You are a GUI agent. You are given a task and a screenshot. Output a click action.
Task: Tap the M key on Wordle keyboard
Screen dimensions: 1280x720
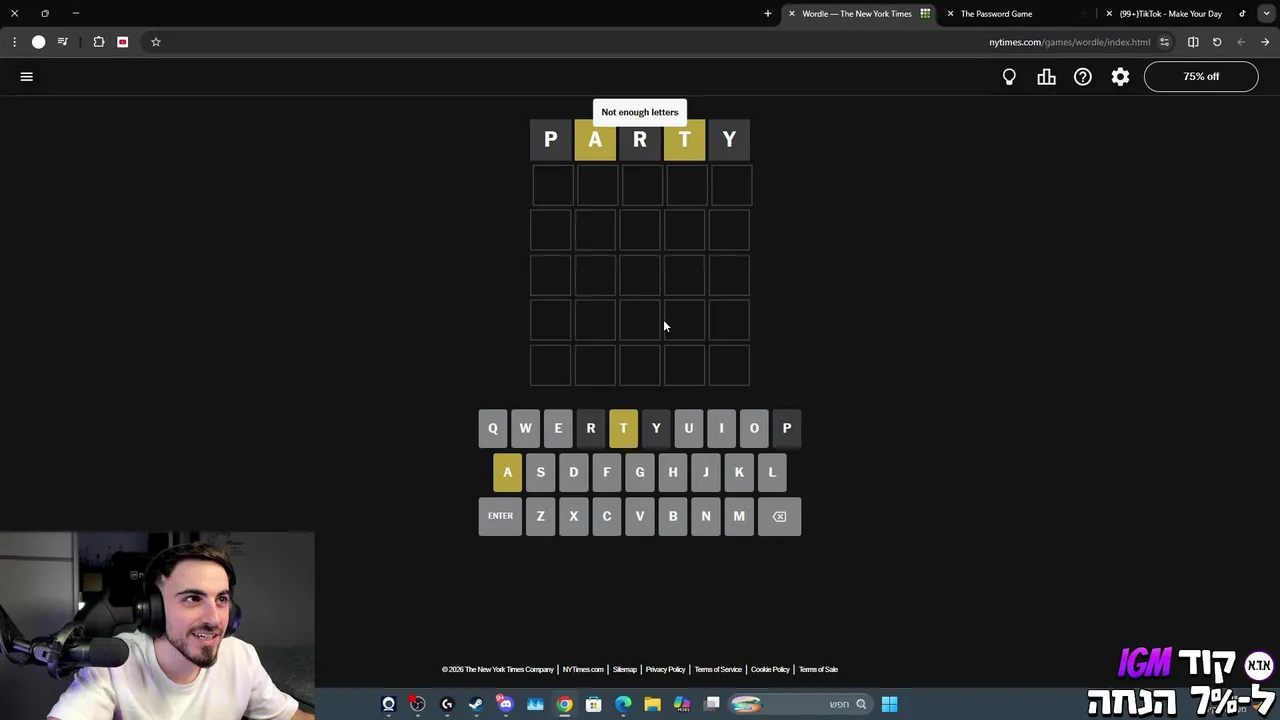[x=739, y=516]
